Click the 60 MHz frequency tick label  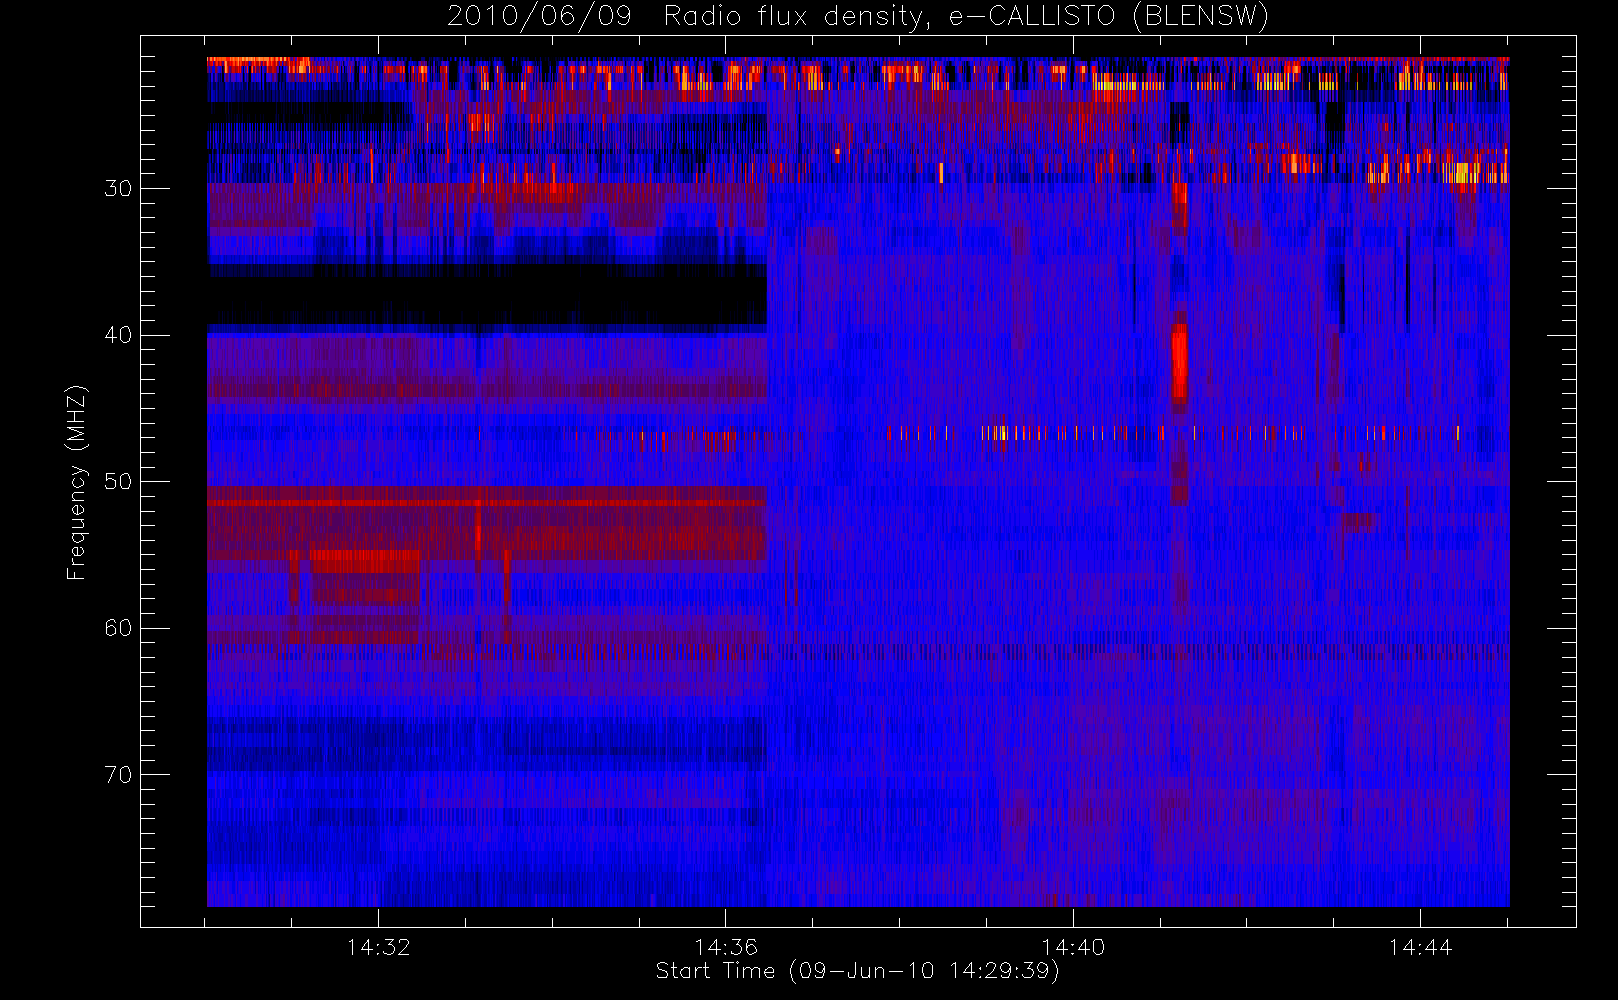point(118,628)
